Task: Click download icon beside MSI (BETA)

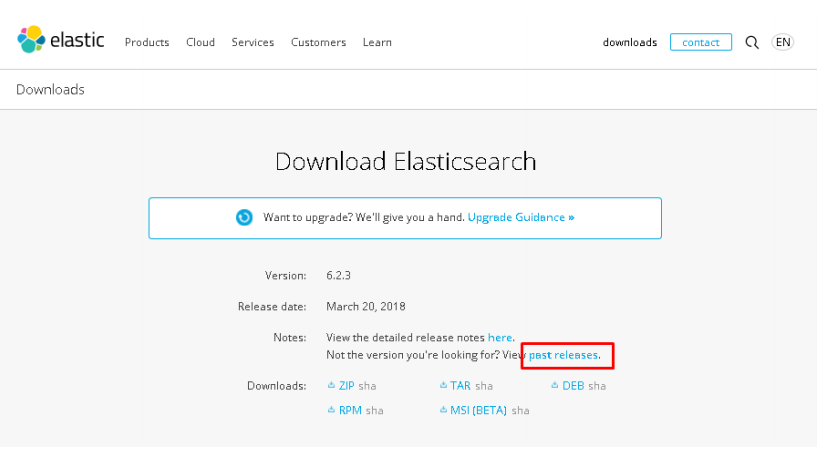Action: 443,410
